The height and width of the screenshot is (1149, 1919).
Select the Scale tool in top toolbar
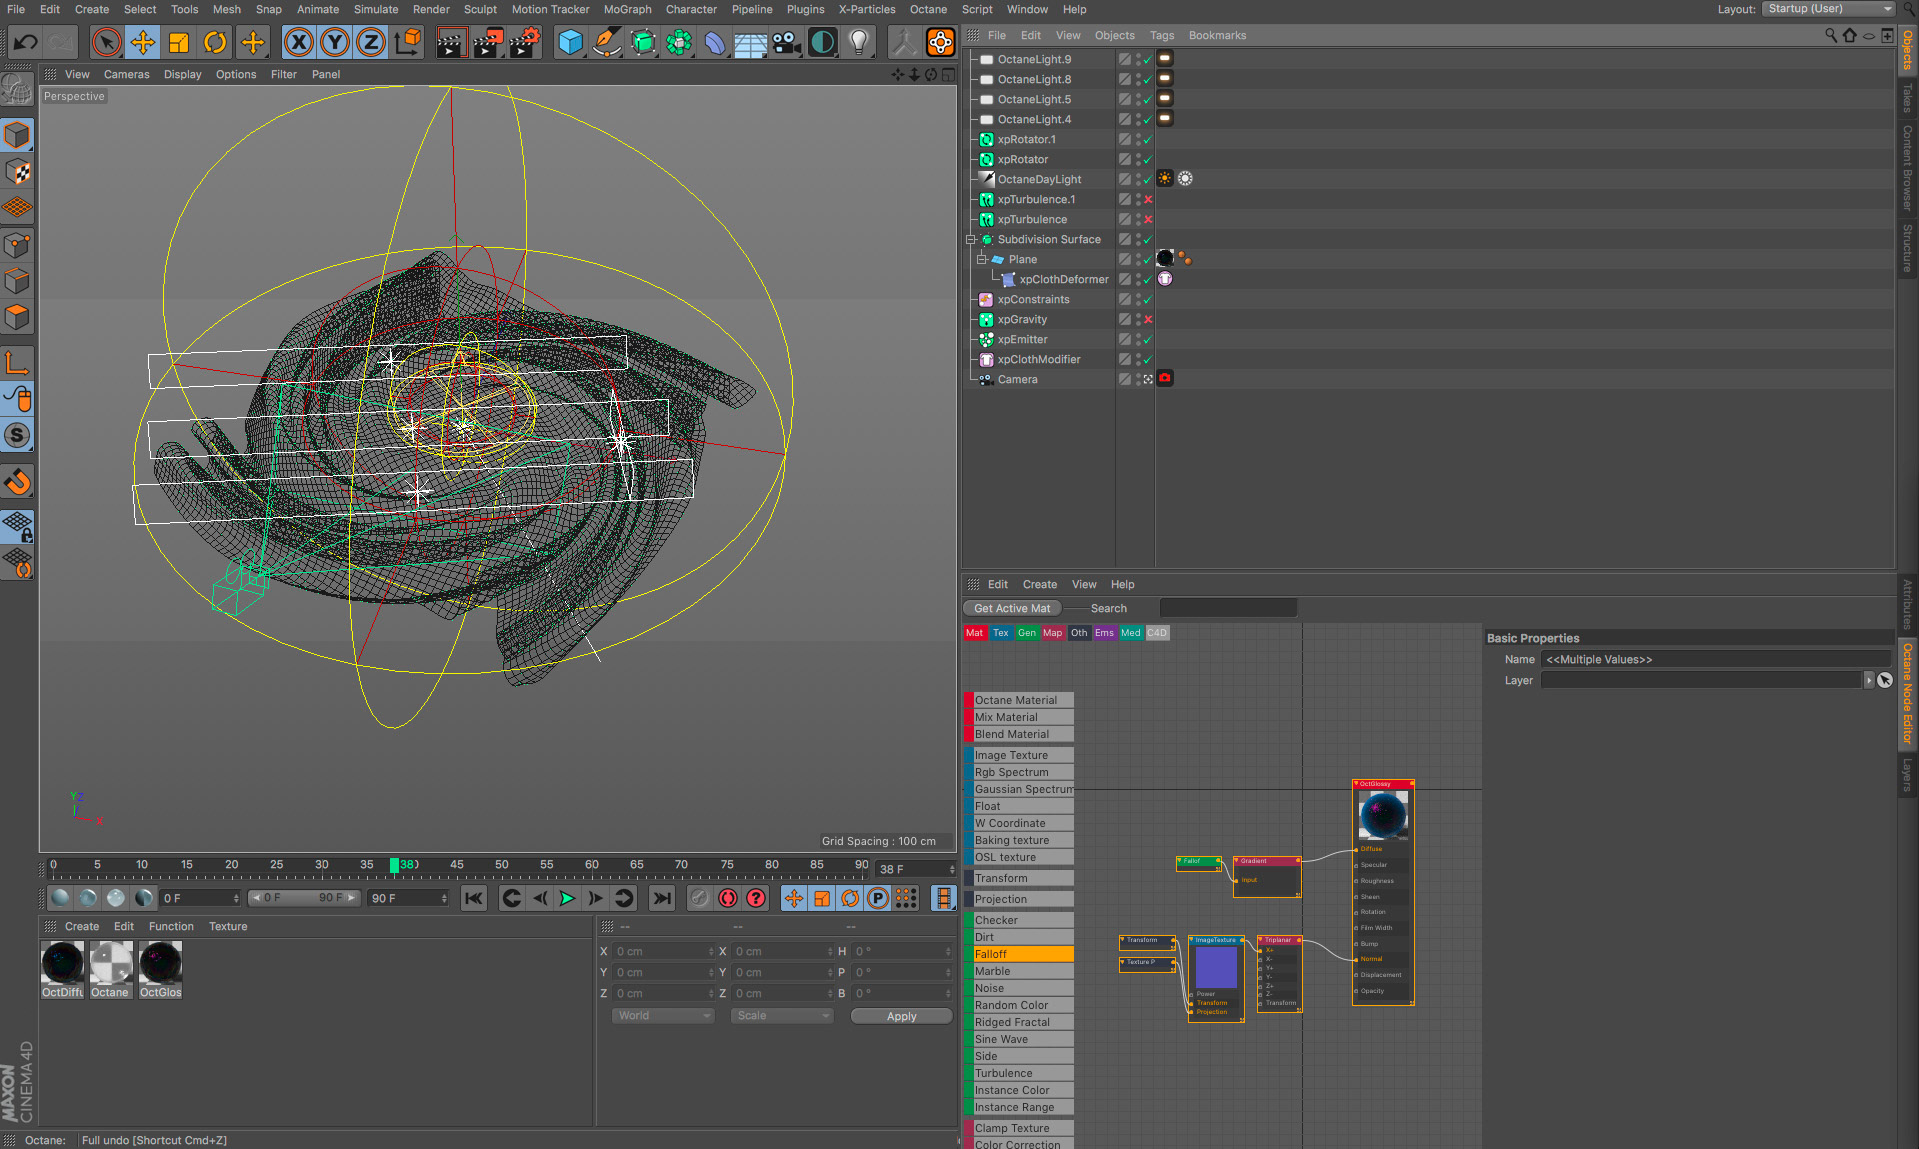pyautogui.click(x=179, y=42)
